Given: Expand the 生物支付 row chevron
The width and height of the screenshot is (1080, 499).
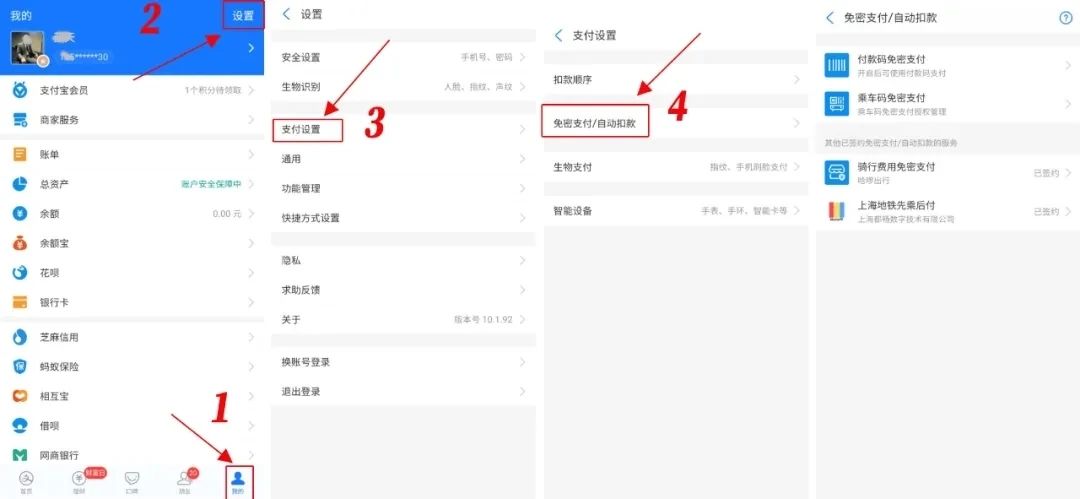Looking at the screenshot, I should [797, 167].
